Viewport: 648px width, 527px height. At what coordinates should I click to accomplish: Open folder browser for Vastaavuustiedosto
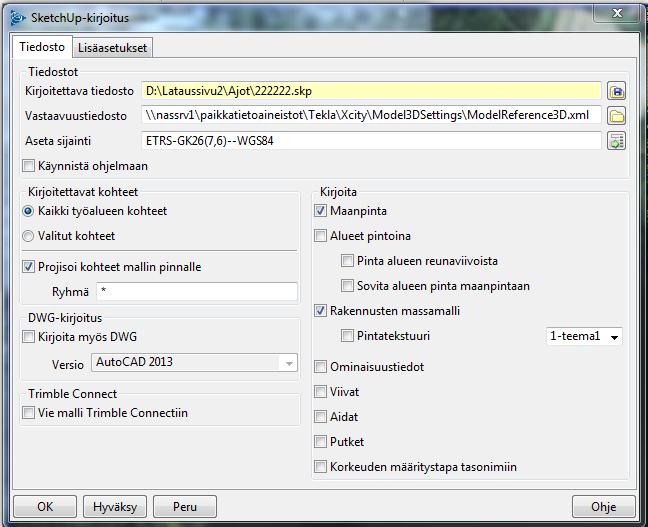point(616,116)
